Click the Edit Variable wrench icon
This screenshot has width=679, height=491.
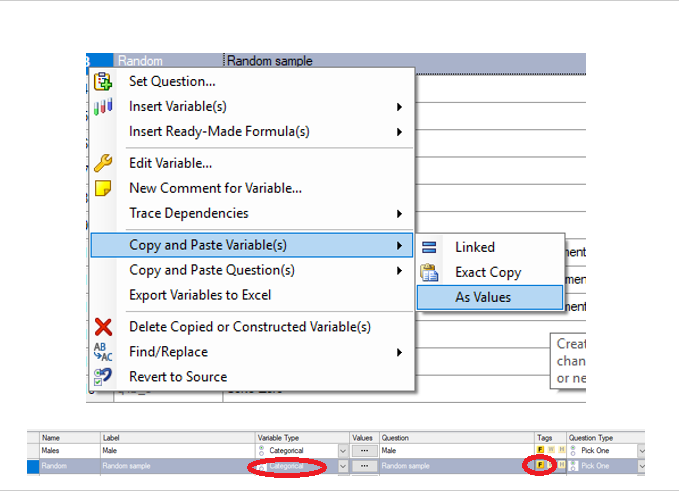102,164
